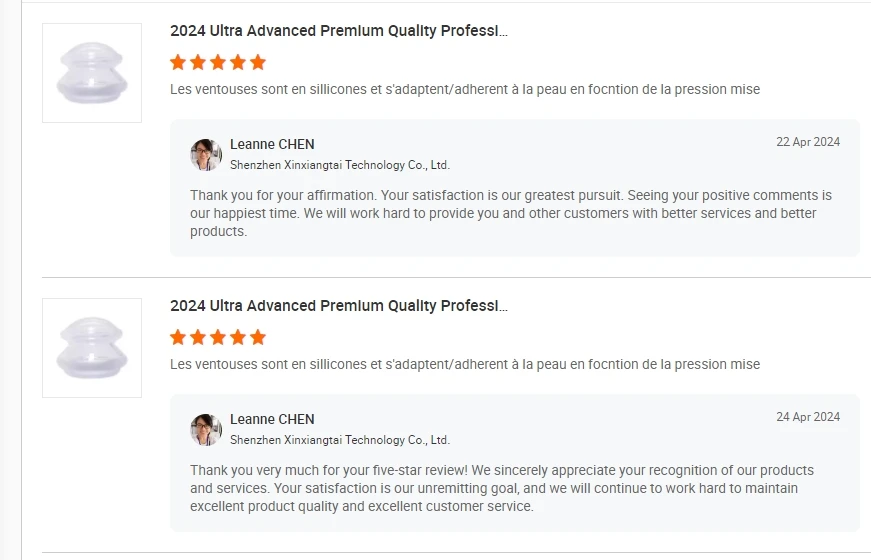Select the Leanne CHEN name in the 22 Apr reply
Screen dimensions: 871x560
click(x=272, y=144)
